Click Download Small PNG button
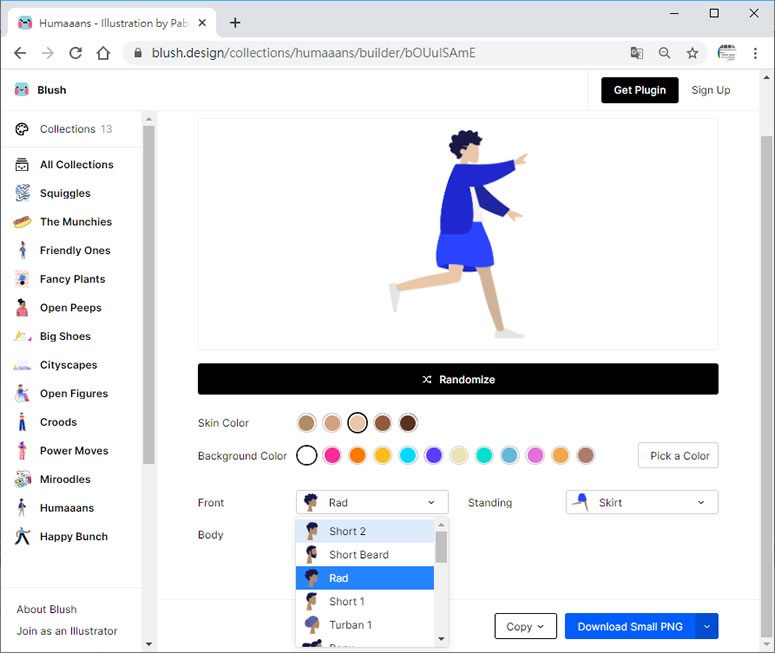Viewport: 775px width, 653px height. pos(630,626)
